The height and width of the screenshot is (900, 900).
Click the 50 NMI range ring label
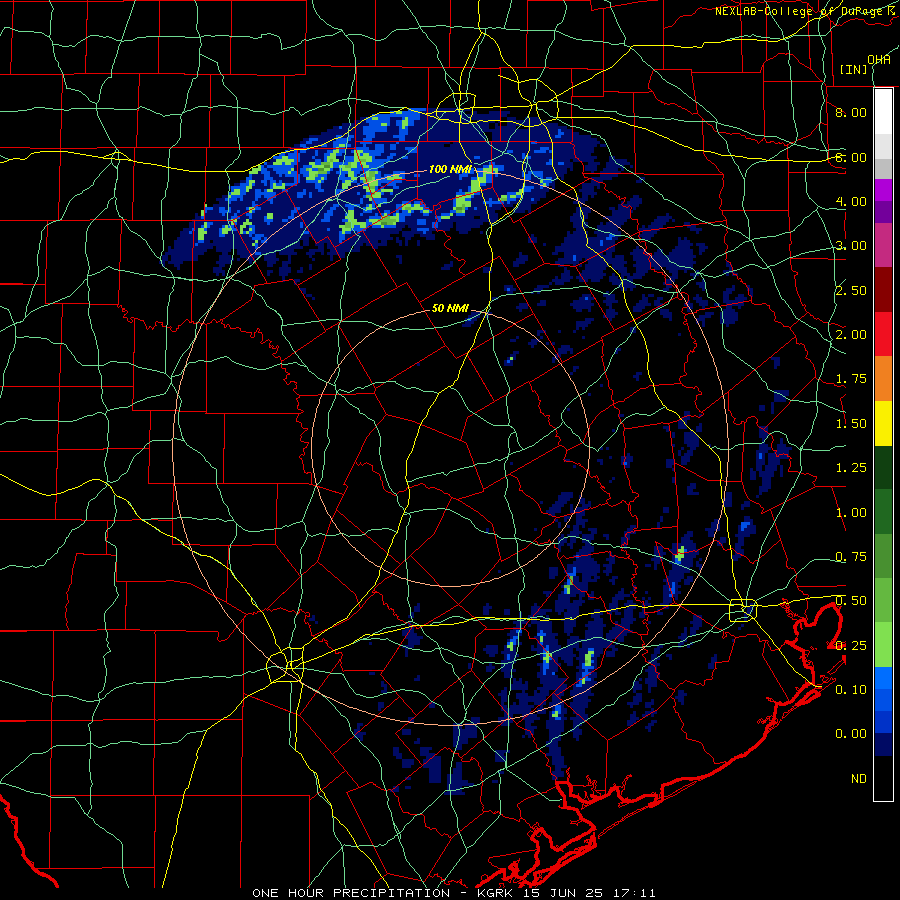[x=450, y=308]
